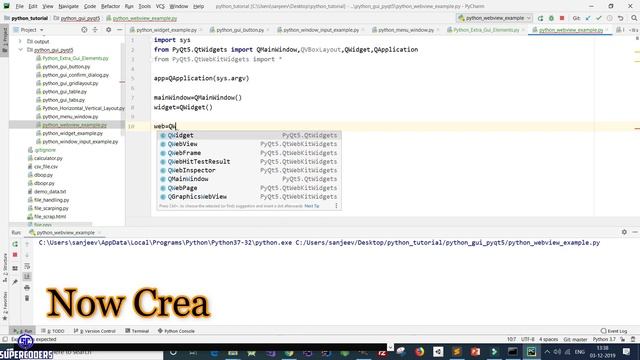640x360 pixels.
Task: Toggle tool window bars button in status bar corner
Action: coord(5,340)
